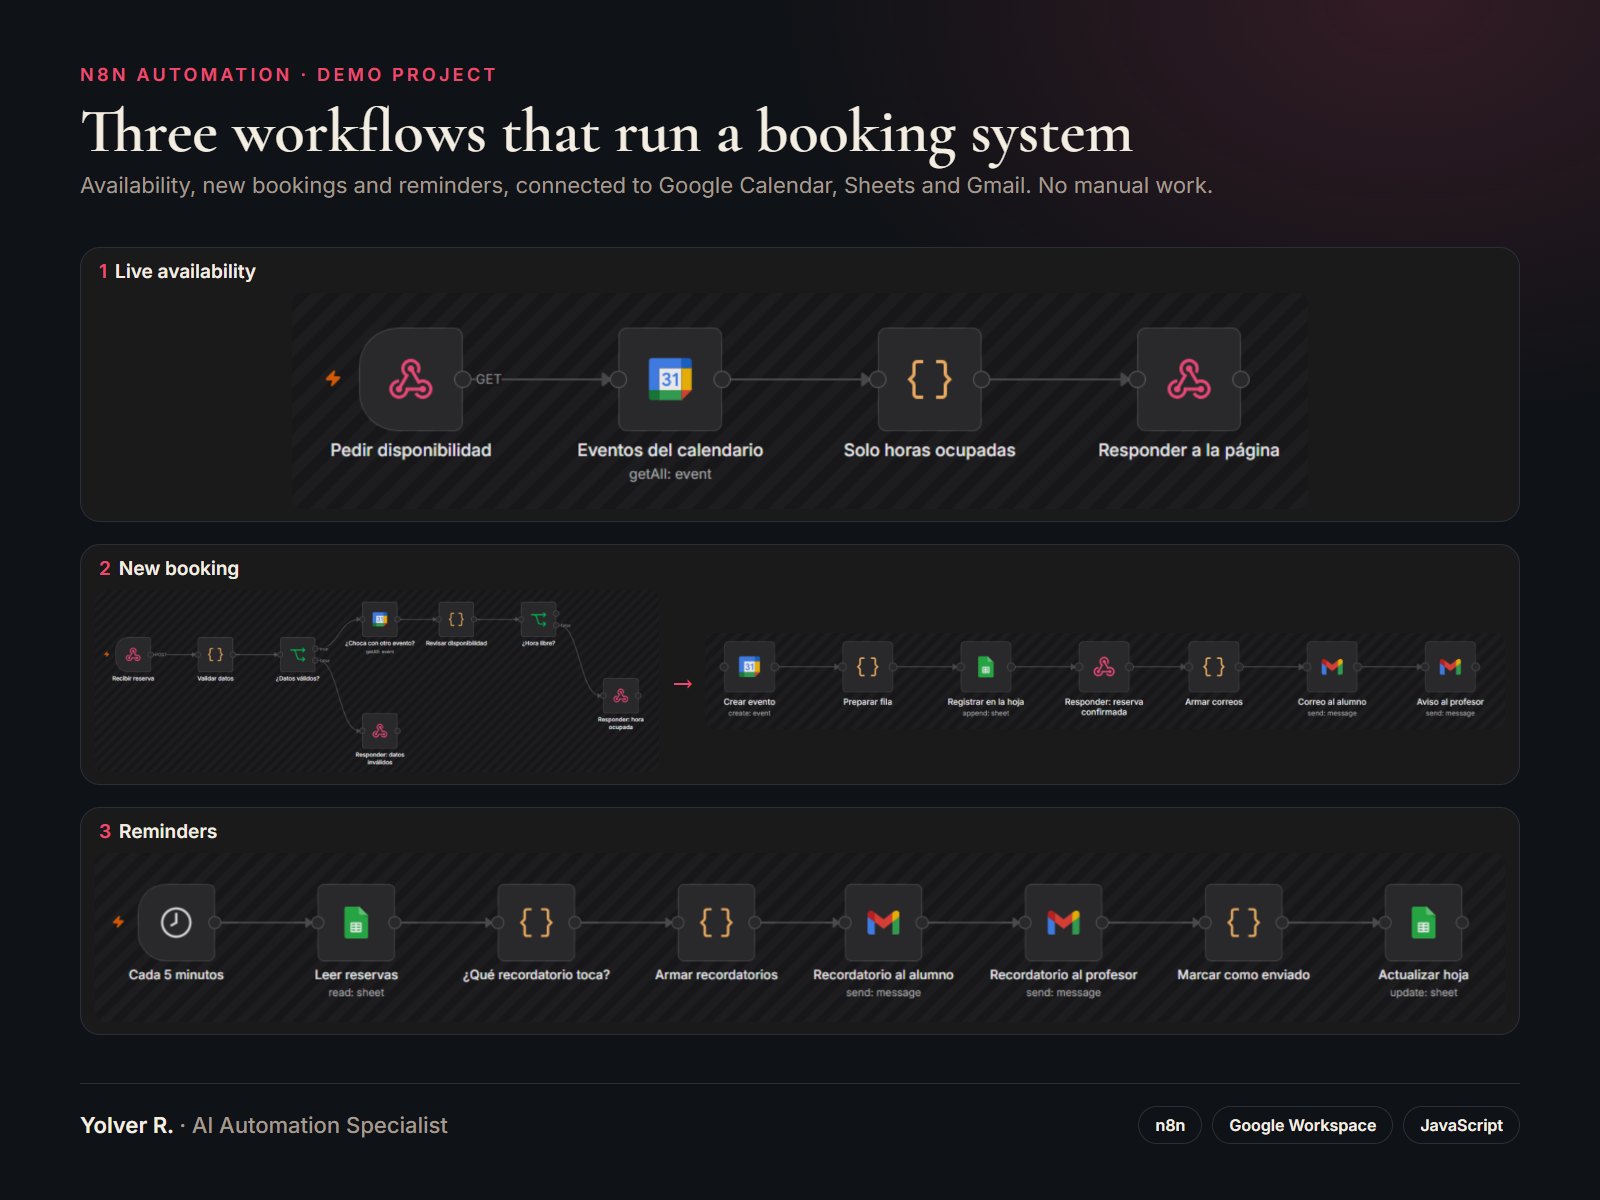Select the '¿Datos válidos?' IF node

click(x=298, y=654)
